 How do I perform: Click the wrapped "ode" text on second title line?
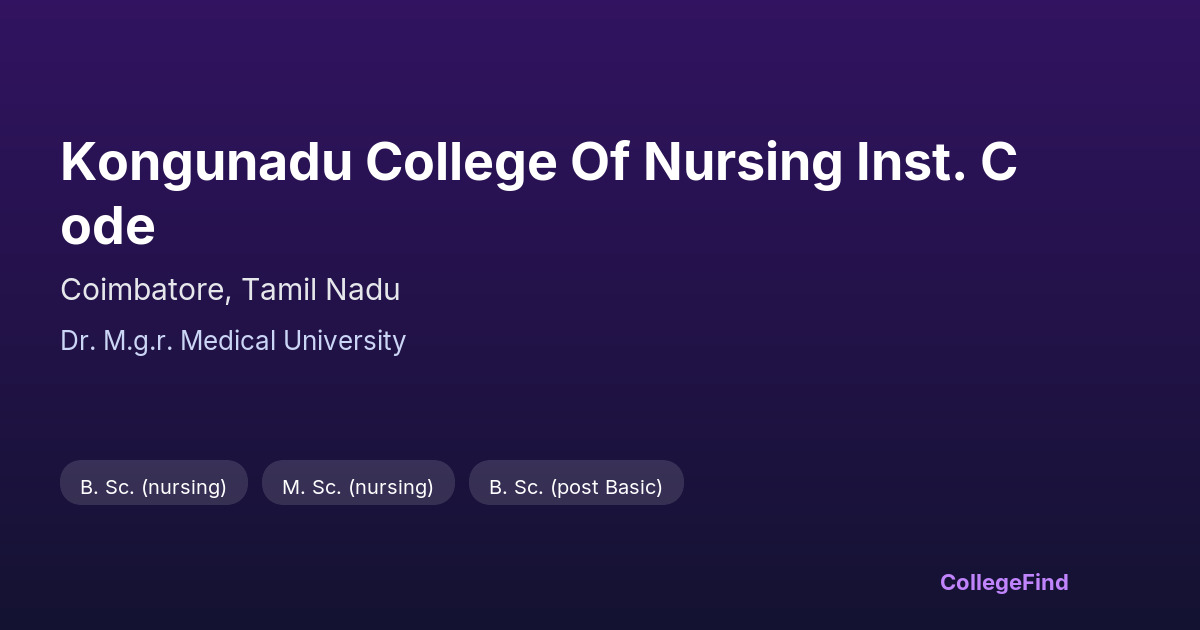click(108, 227)
